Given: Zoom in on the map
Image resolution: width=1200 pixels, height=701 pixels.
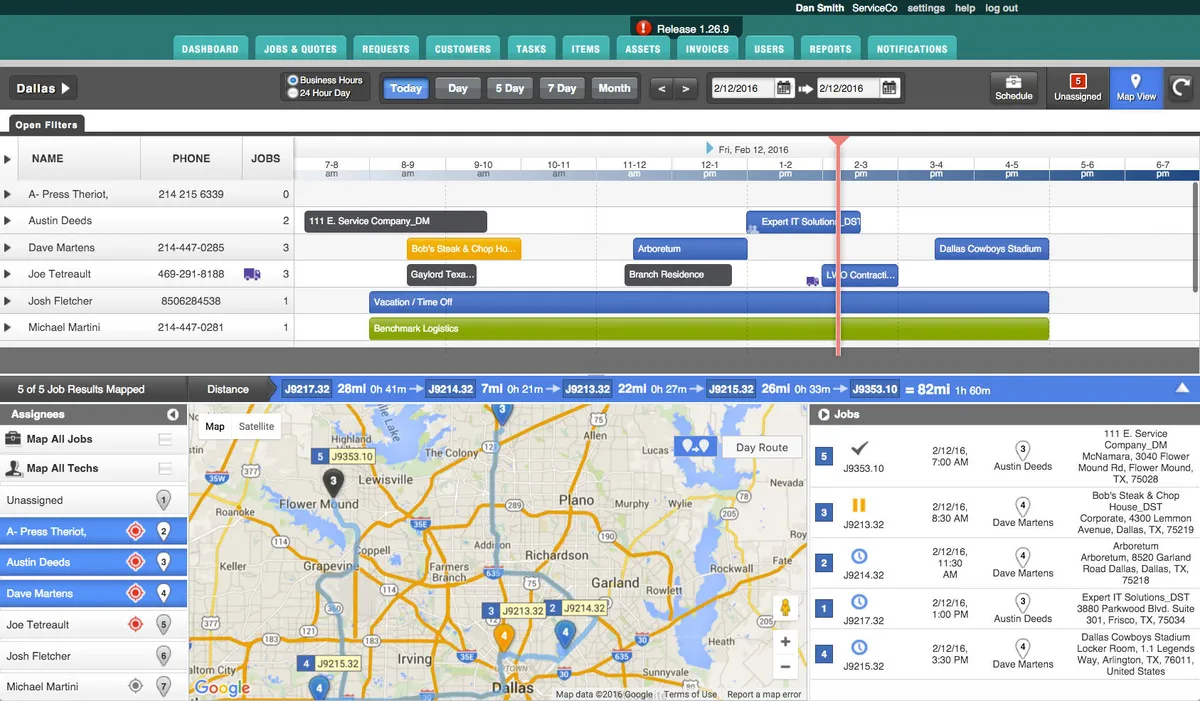Looking at the screenshot, I should (x=785, y=642).
